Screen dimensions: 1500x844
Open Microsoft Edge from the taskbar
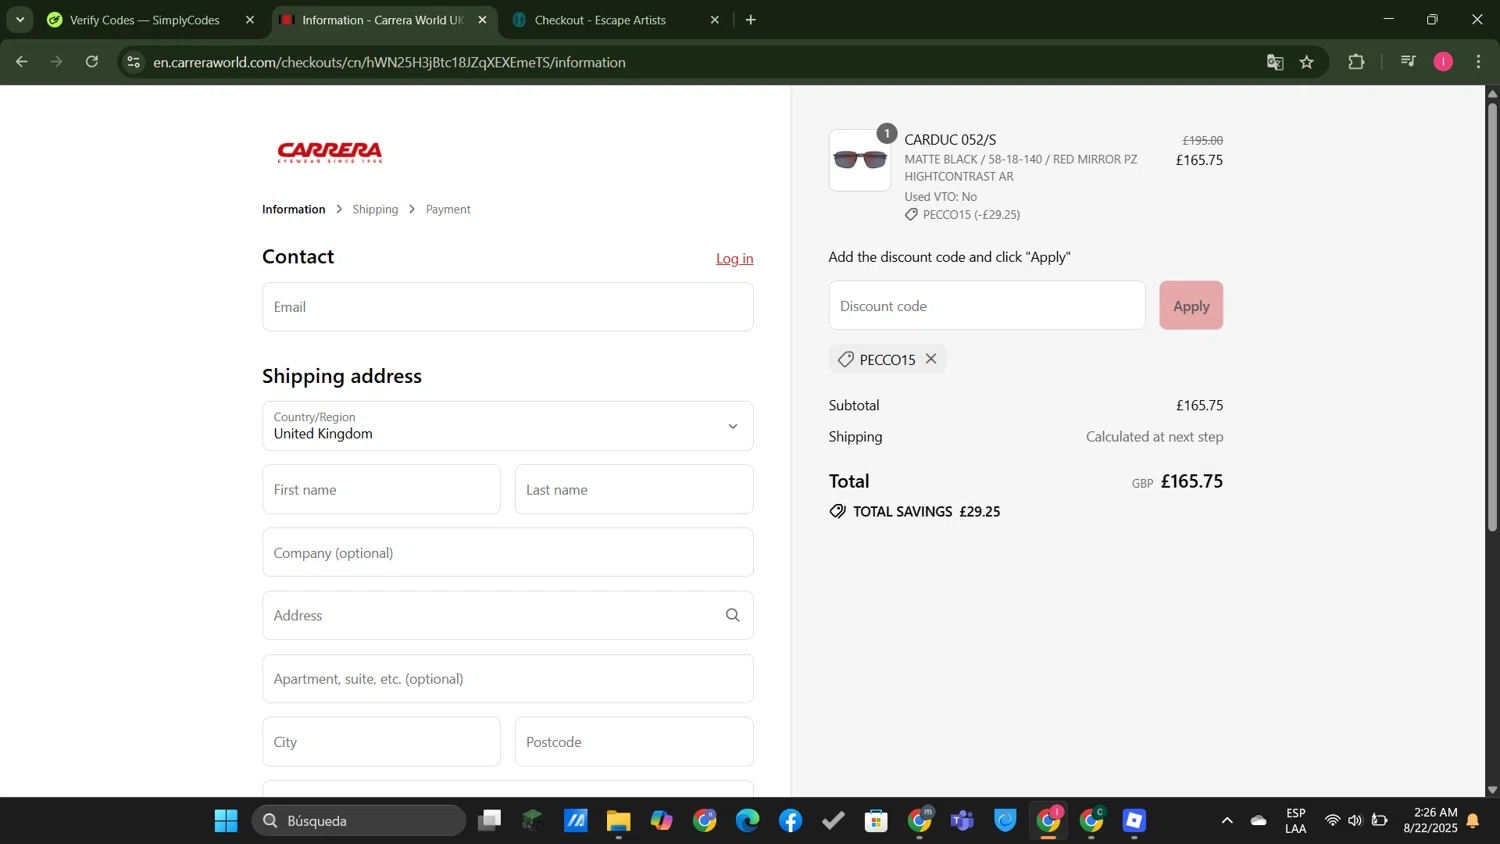click(x=747, y=821)
